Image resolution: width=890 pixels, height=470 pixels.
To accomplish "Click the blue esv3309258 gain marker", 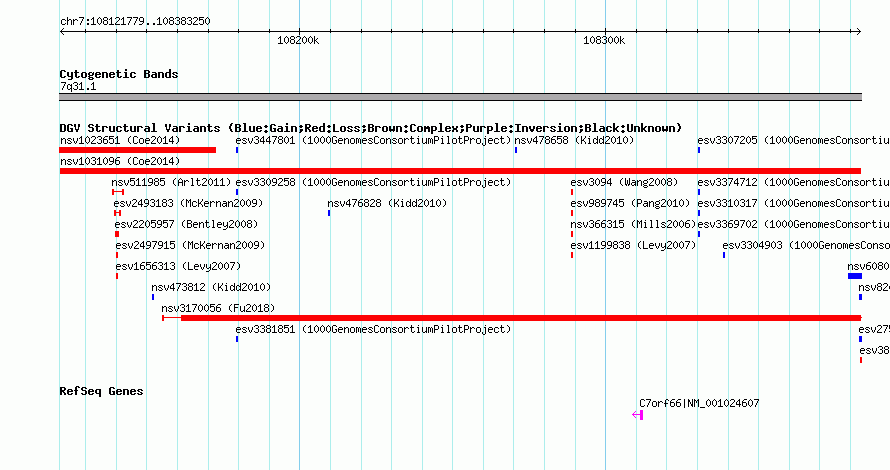I will [x=237, y=192].
